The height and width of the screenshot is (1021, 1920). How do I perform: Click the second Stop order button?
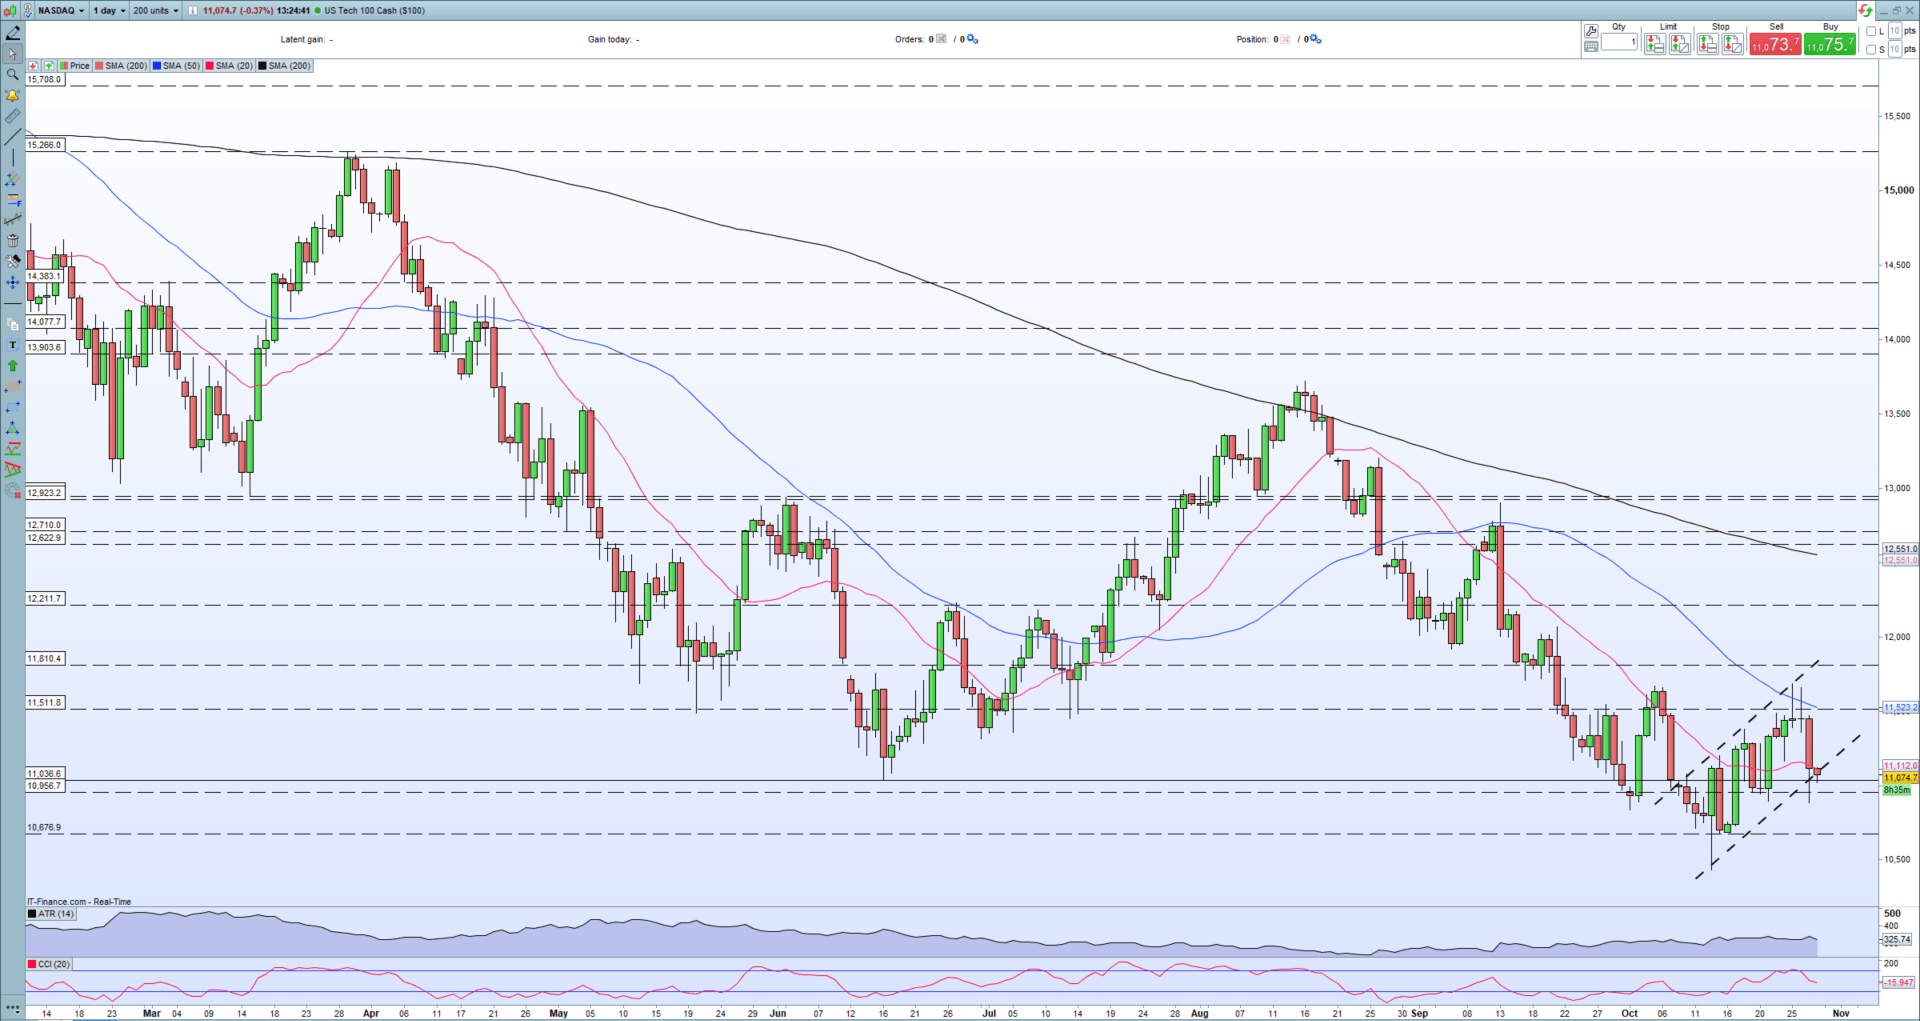(1733, 44)
